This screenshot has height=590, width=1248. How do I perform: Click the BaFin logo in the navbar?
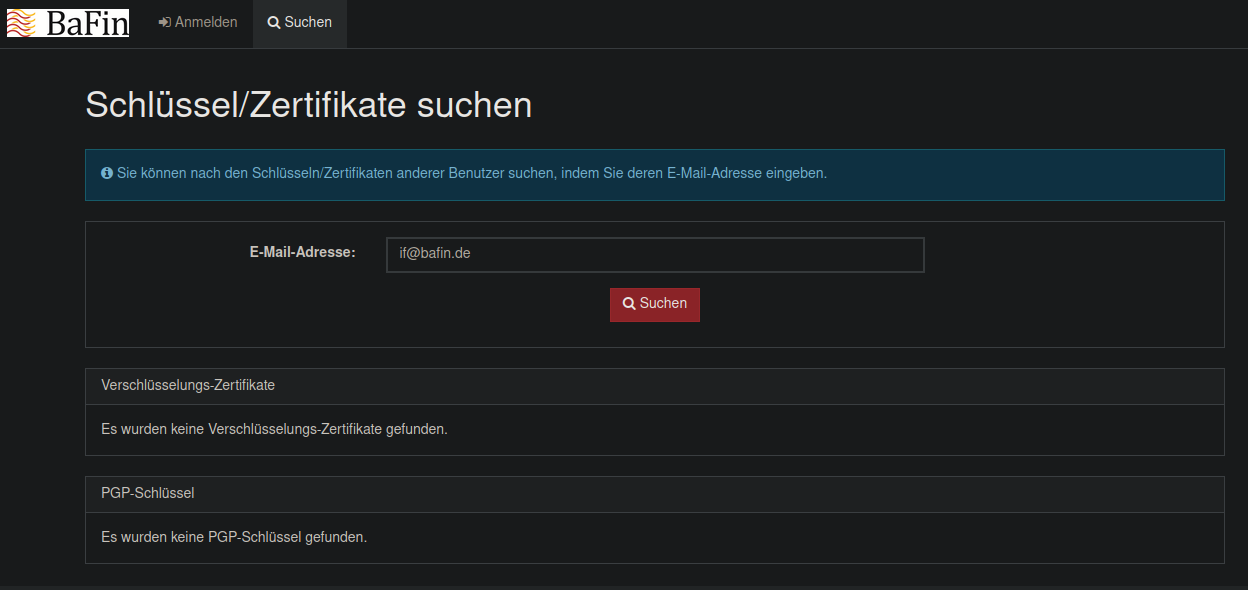pos(68,22)
